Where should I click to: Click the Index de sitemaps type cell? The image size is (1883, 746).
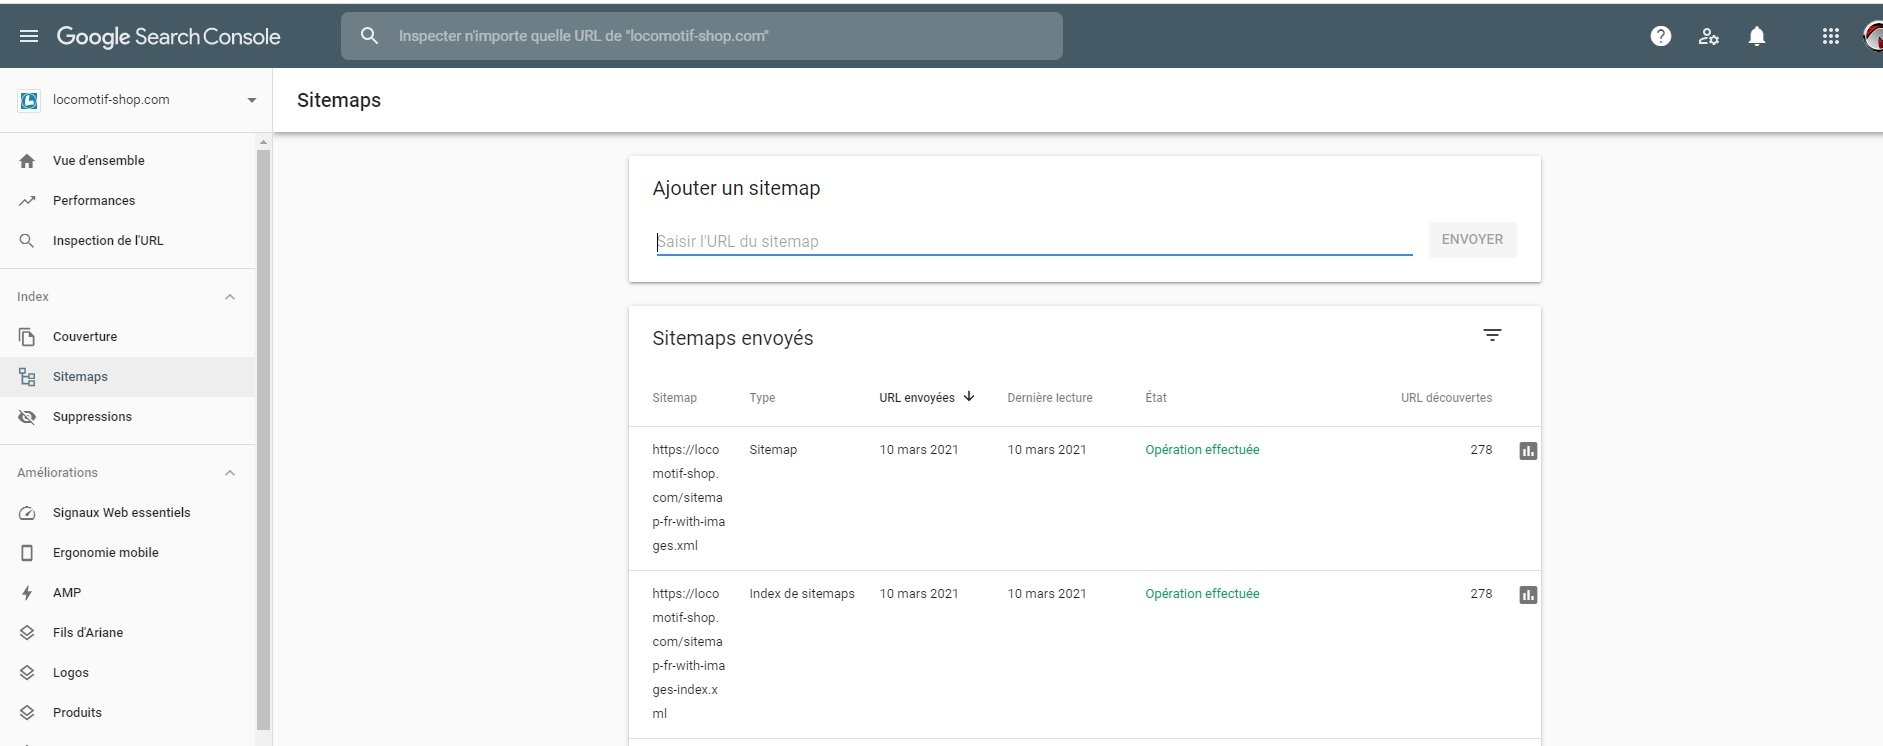pyautogui.click(x=802, y=594)
